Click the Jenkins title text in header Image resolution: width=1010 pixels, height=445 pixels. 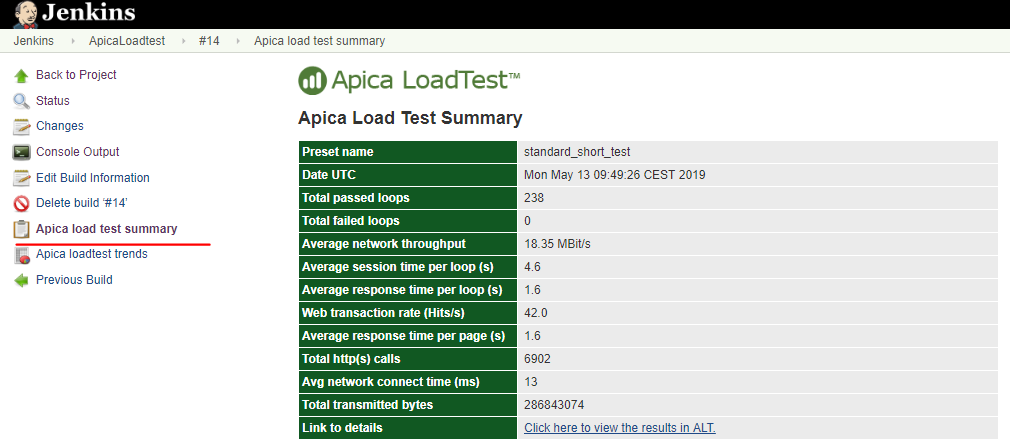pos(89,12)
